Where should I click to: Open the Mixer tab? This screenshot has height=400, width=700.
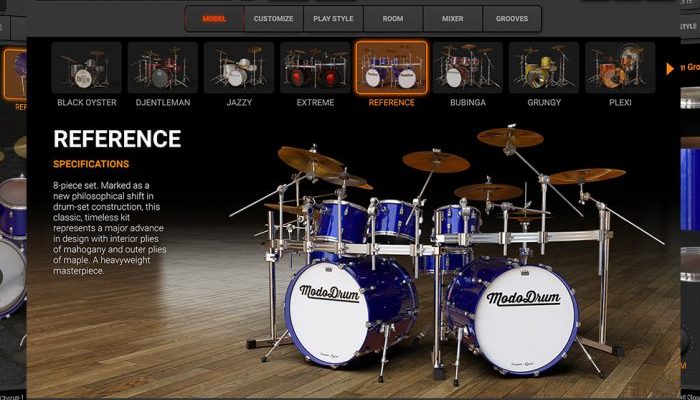pyautogui.click(x=452, y=19)
